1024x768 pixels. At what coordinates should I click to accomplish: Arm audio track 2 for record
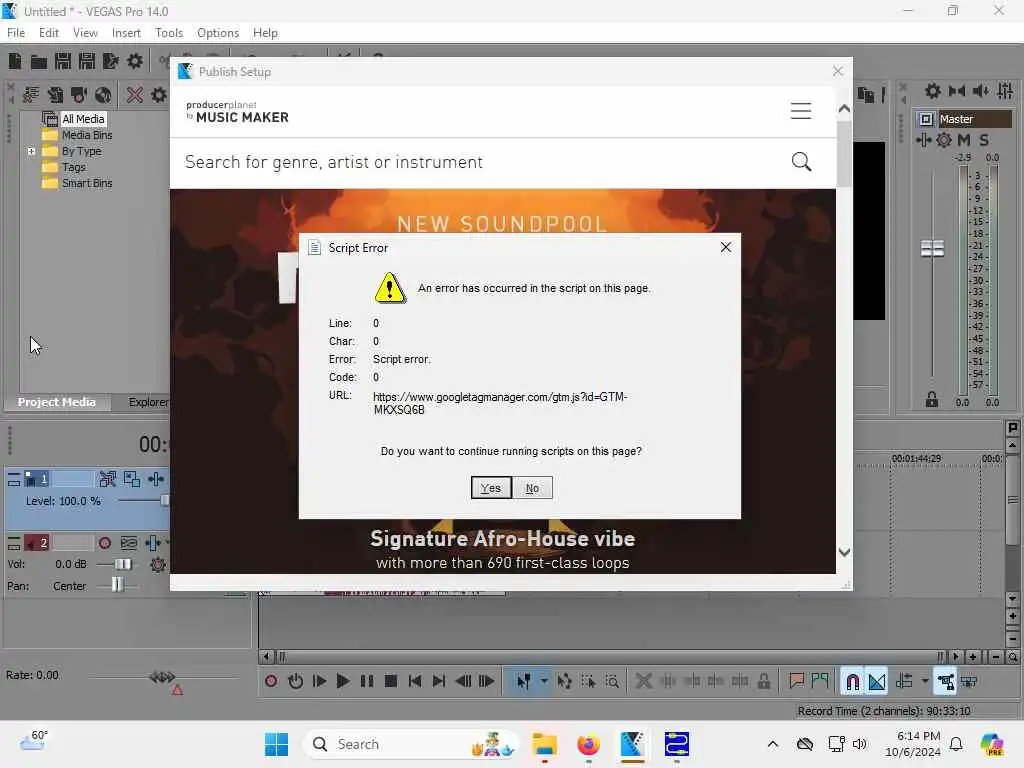pyautogui.click(x=104, y=543)
